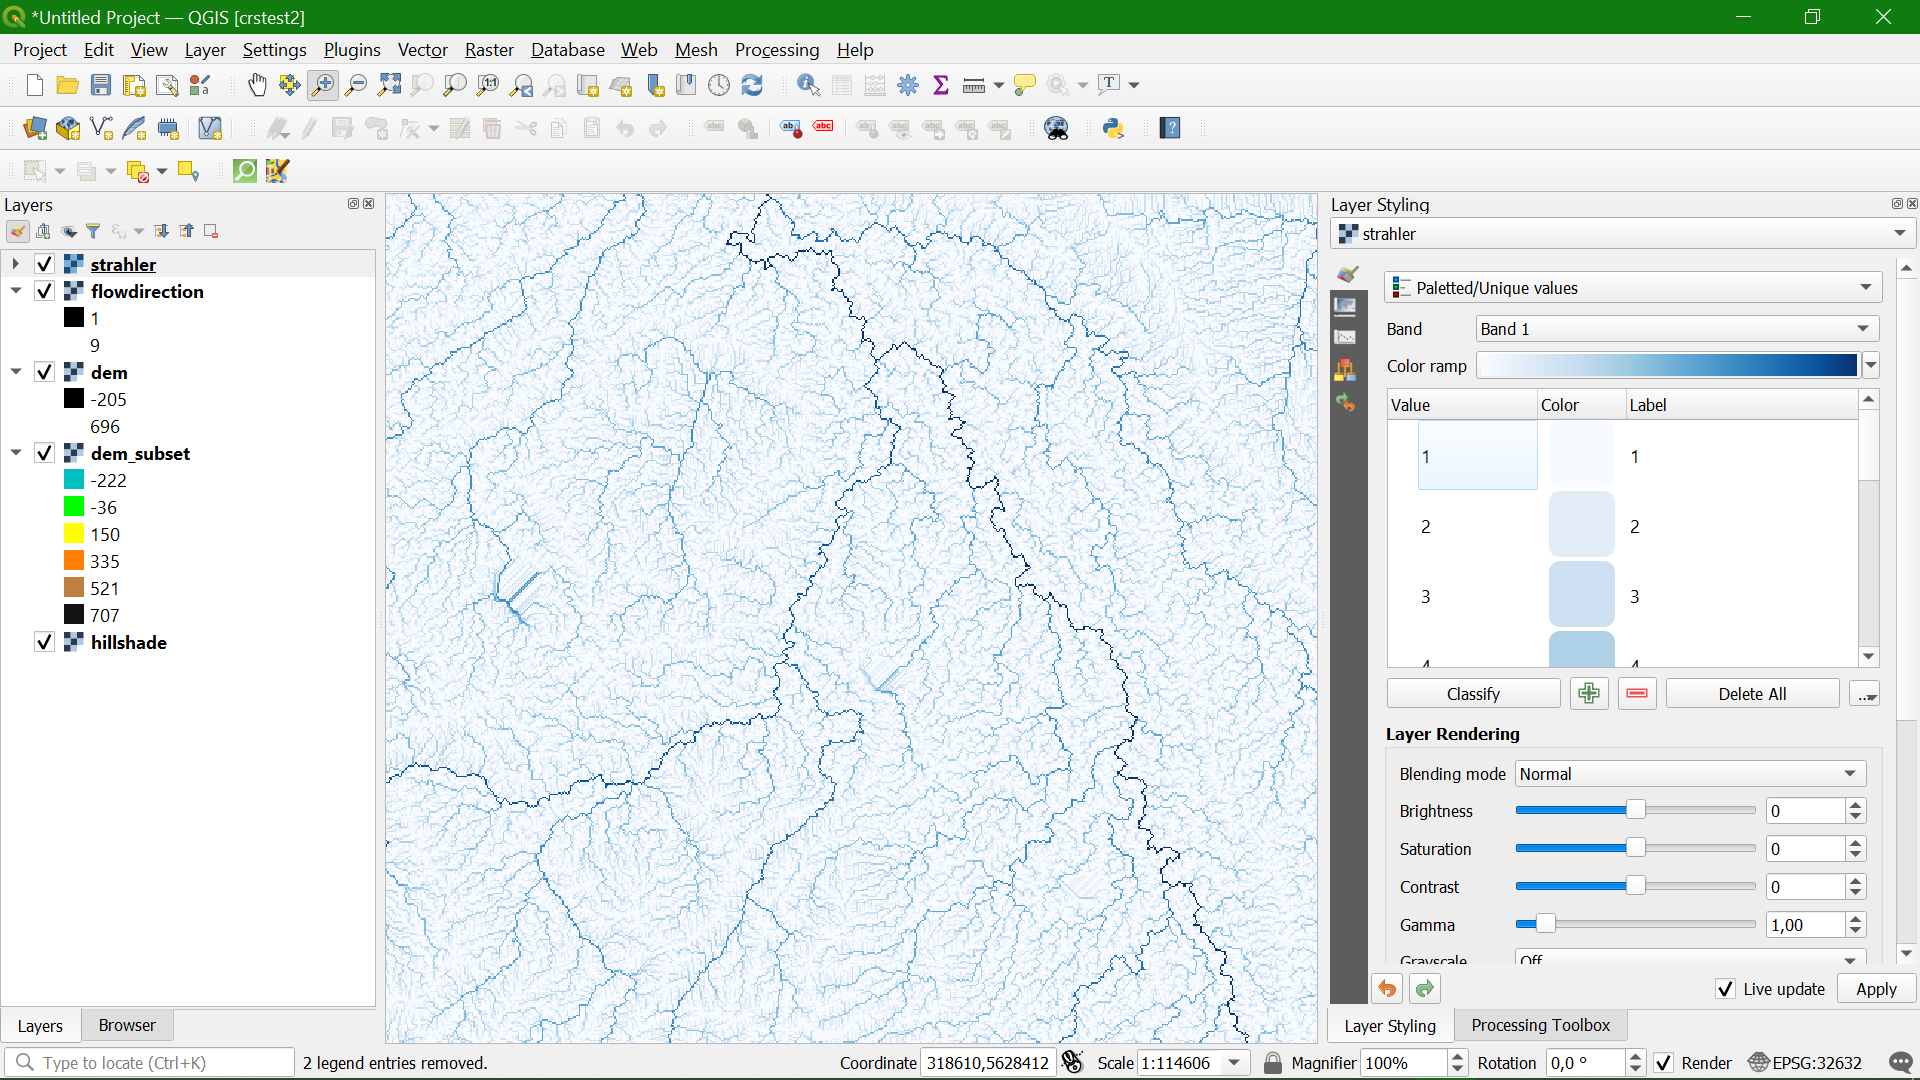Activate the Pan Map tool

[257, 85]
